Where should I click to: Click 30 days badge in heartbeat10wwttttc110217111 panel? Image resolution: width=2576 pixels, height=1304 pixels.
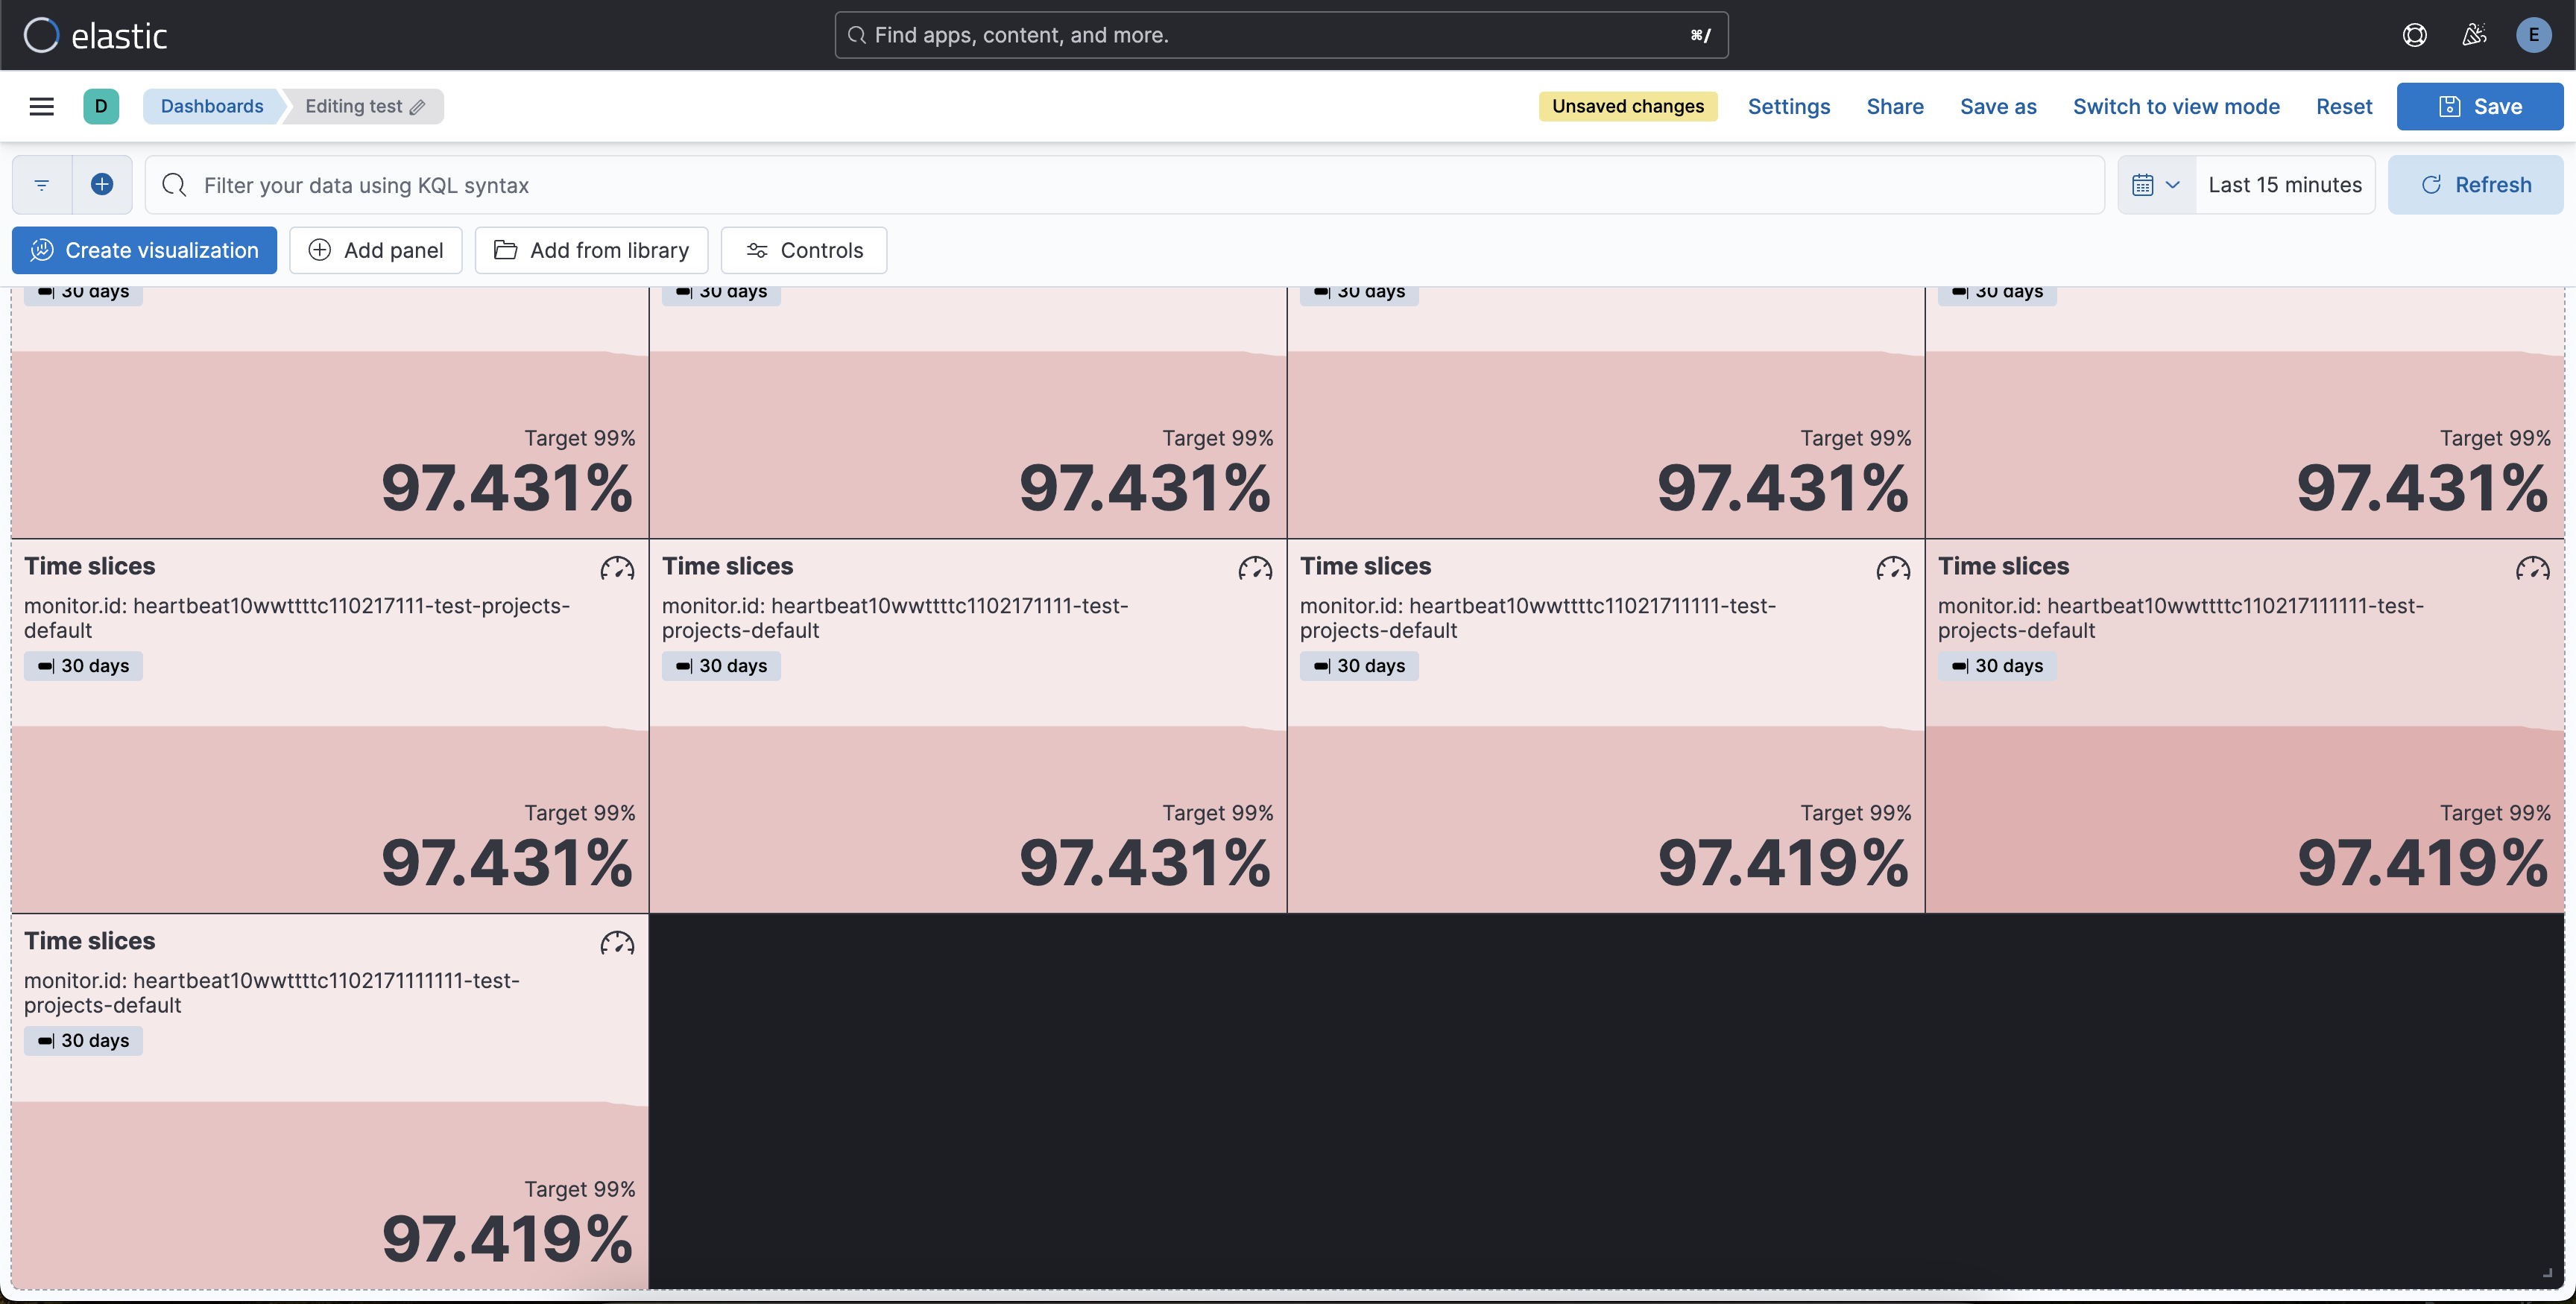pos(83,666)
